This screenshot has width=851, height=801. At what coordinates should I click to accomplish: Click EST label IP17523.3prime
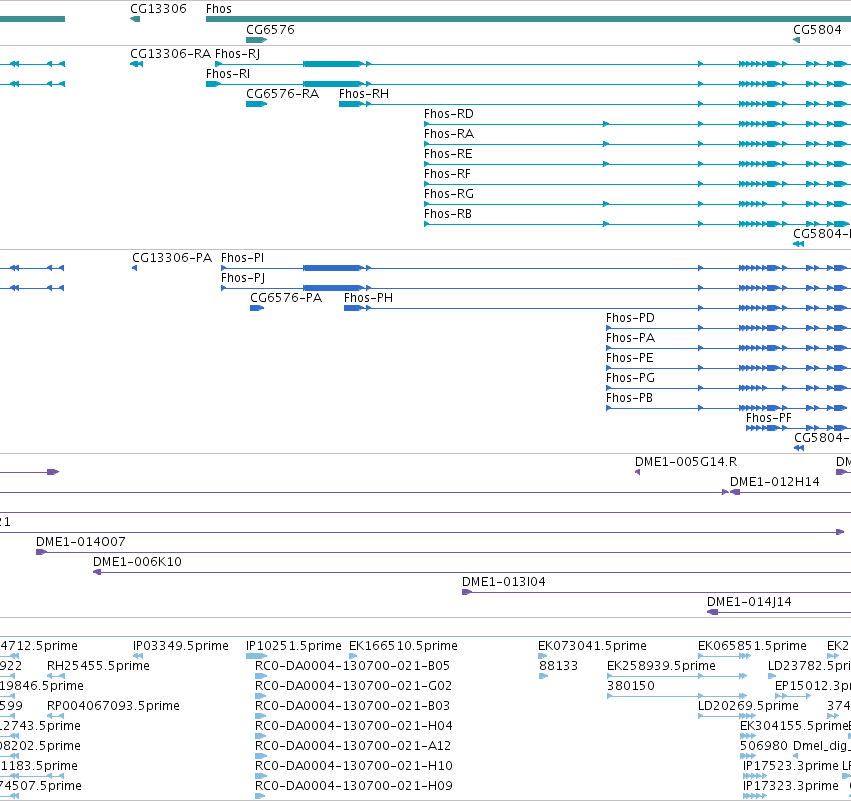point(790,767)
